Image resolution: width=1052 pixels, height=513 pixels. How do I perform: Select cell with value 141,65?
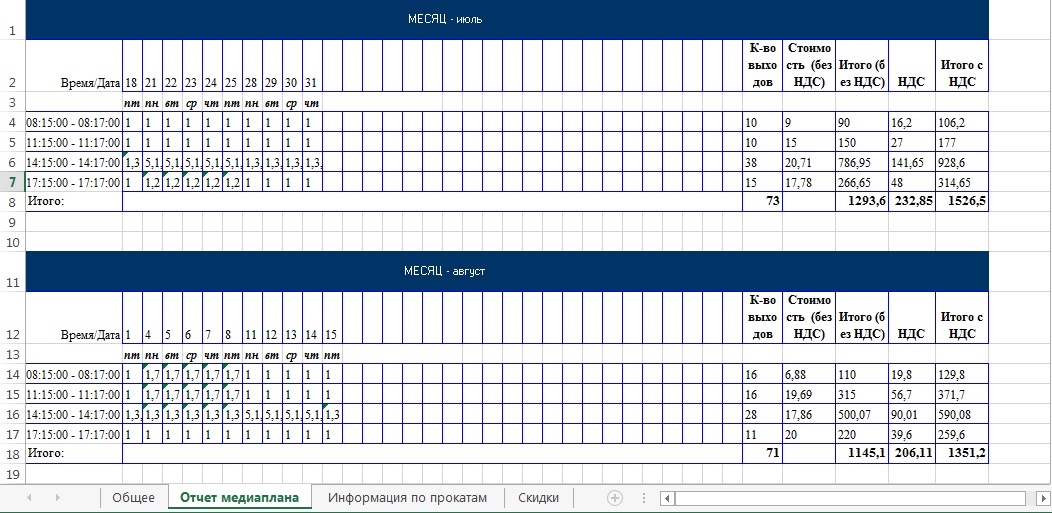click(912, 162)
